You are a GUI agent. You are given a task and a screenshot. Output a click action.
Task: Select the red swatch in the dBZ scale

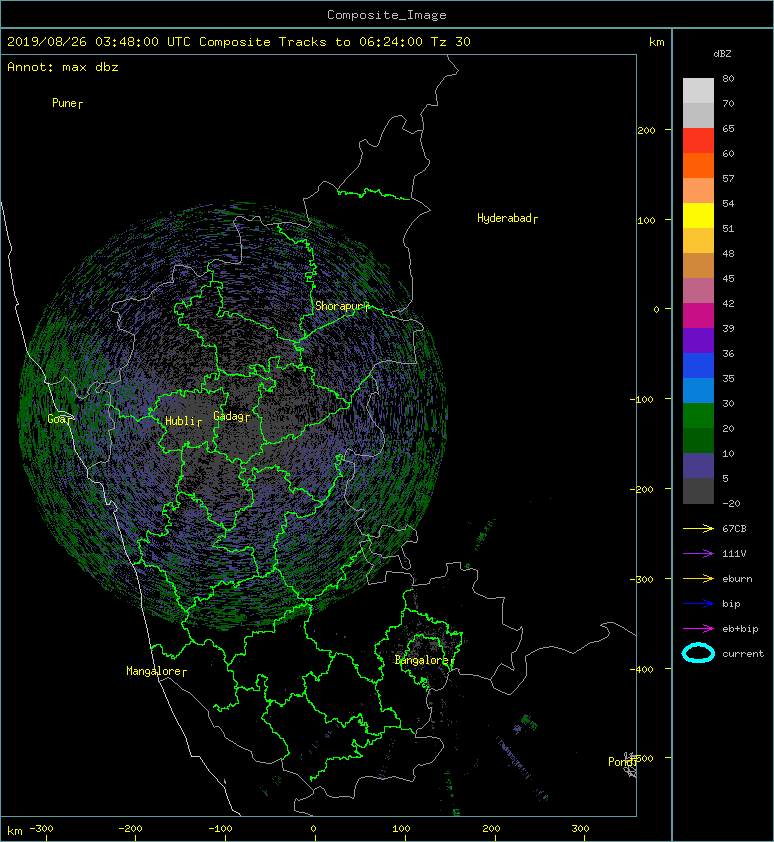click(x=698, y=140)
